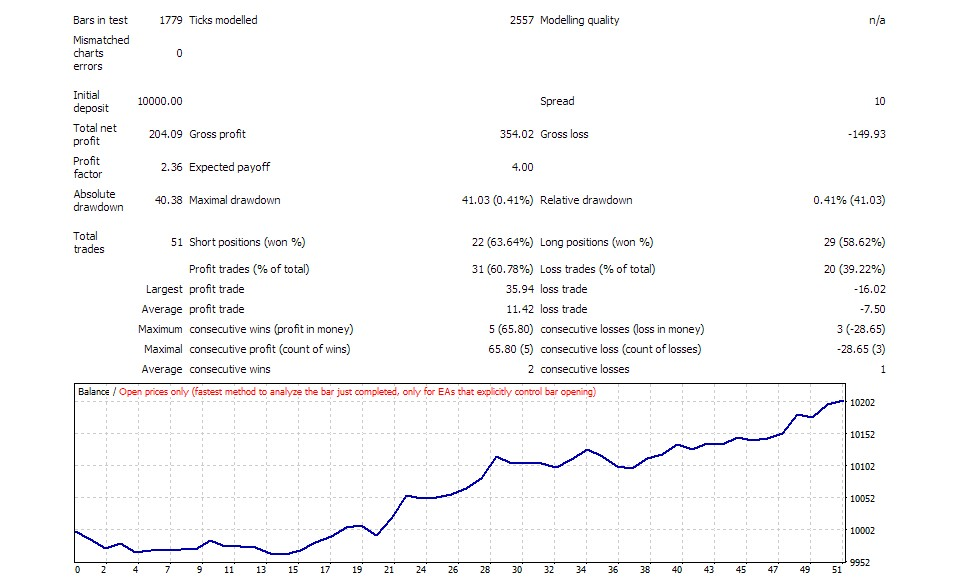Select the "Relative drawdown" label
960x577 pixels.
pyautogui.click(x=586, y=200)
